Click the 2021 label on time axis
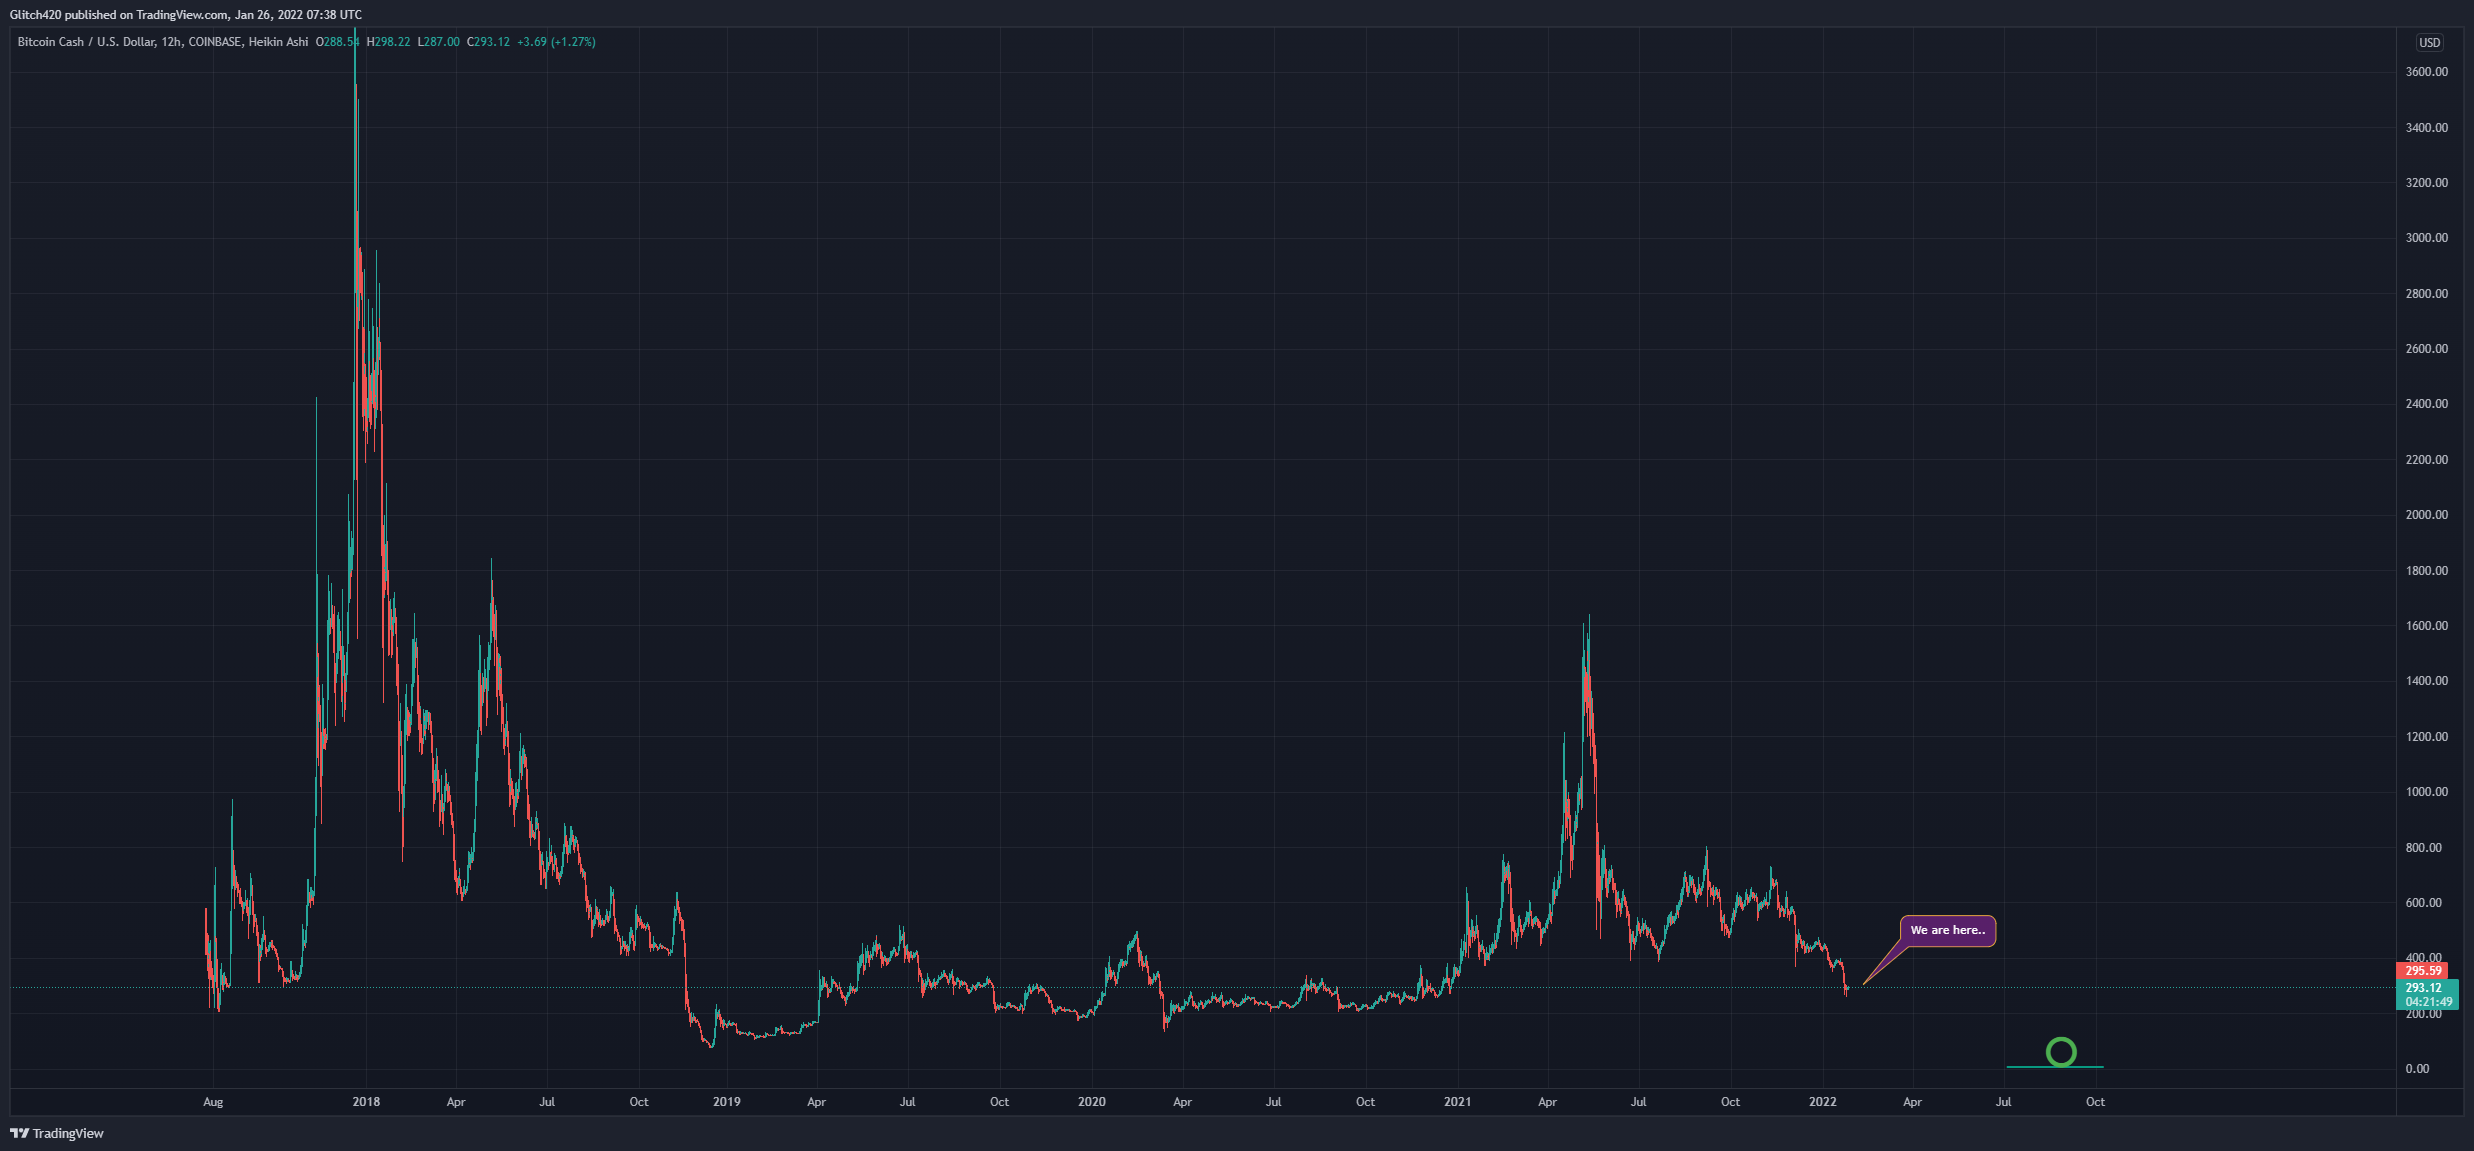The width and height of the screenshot is (2474, 1151). [1458, 1102]
